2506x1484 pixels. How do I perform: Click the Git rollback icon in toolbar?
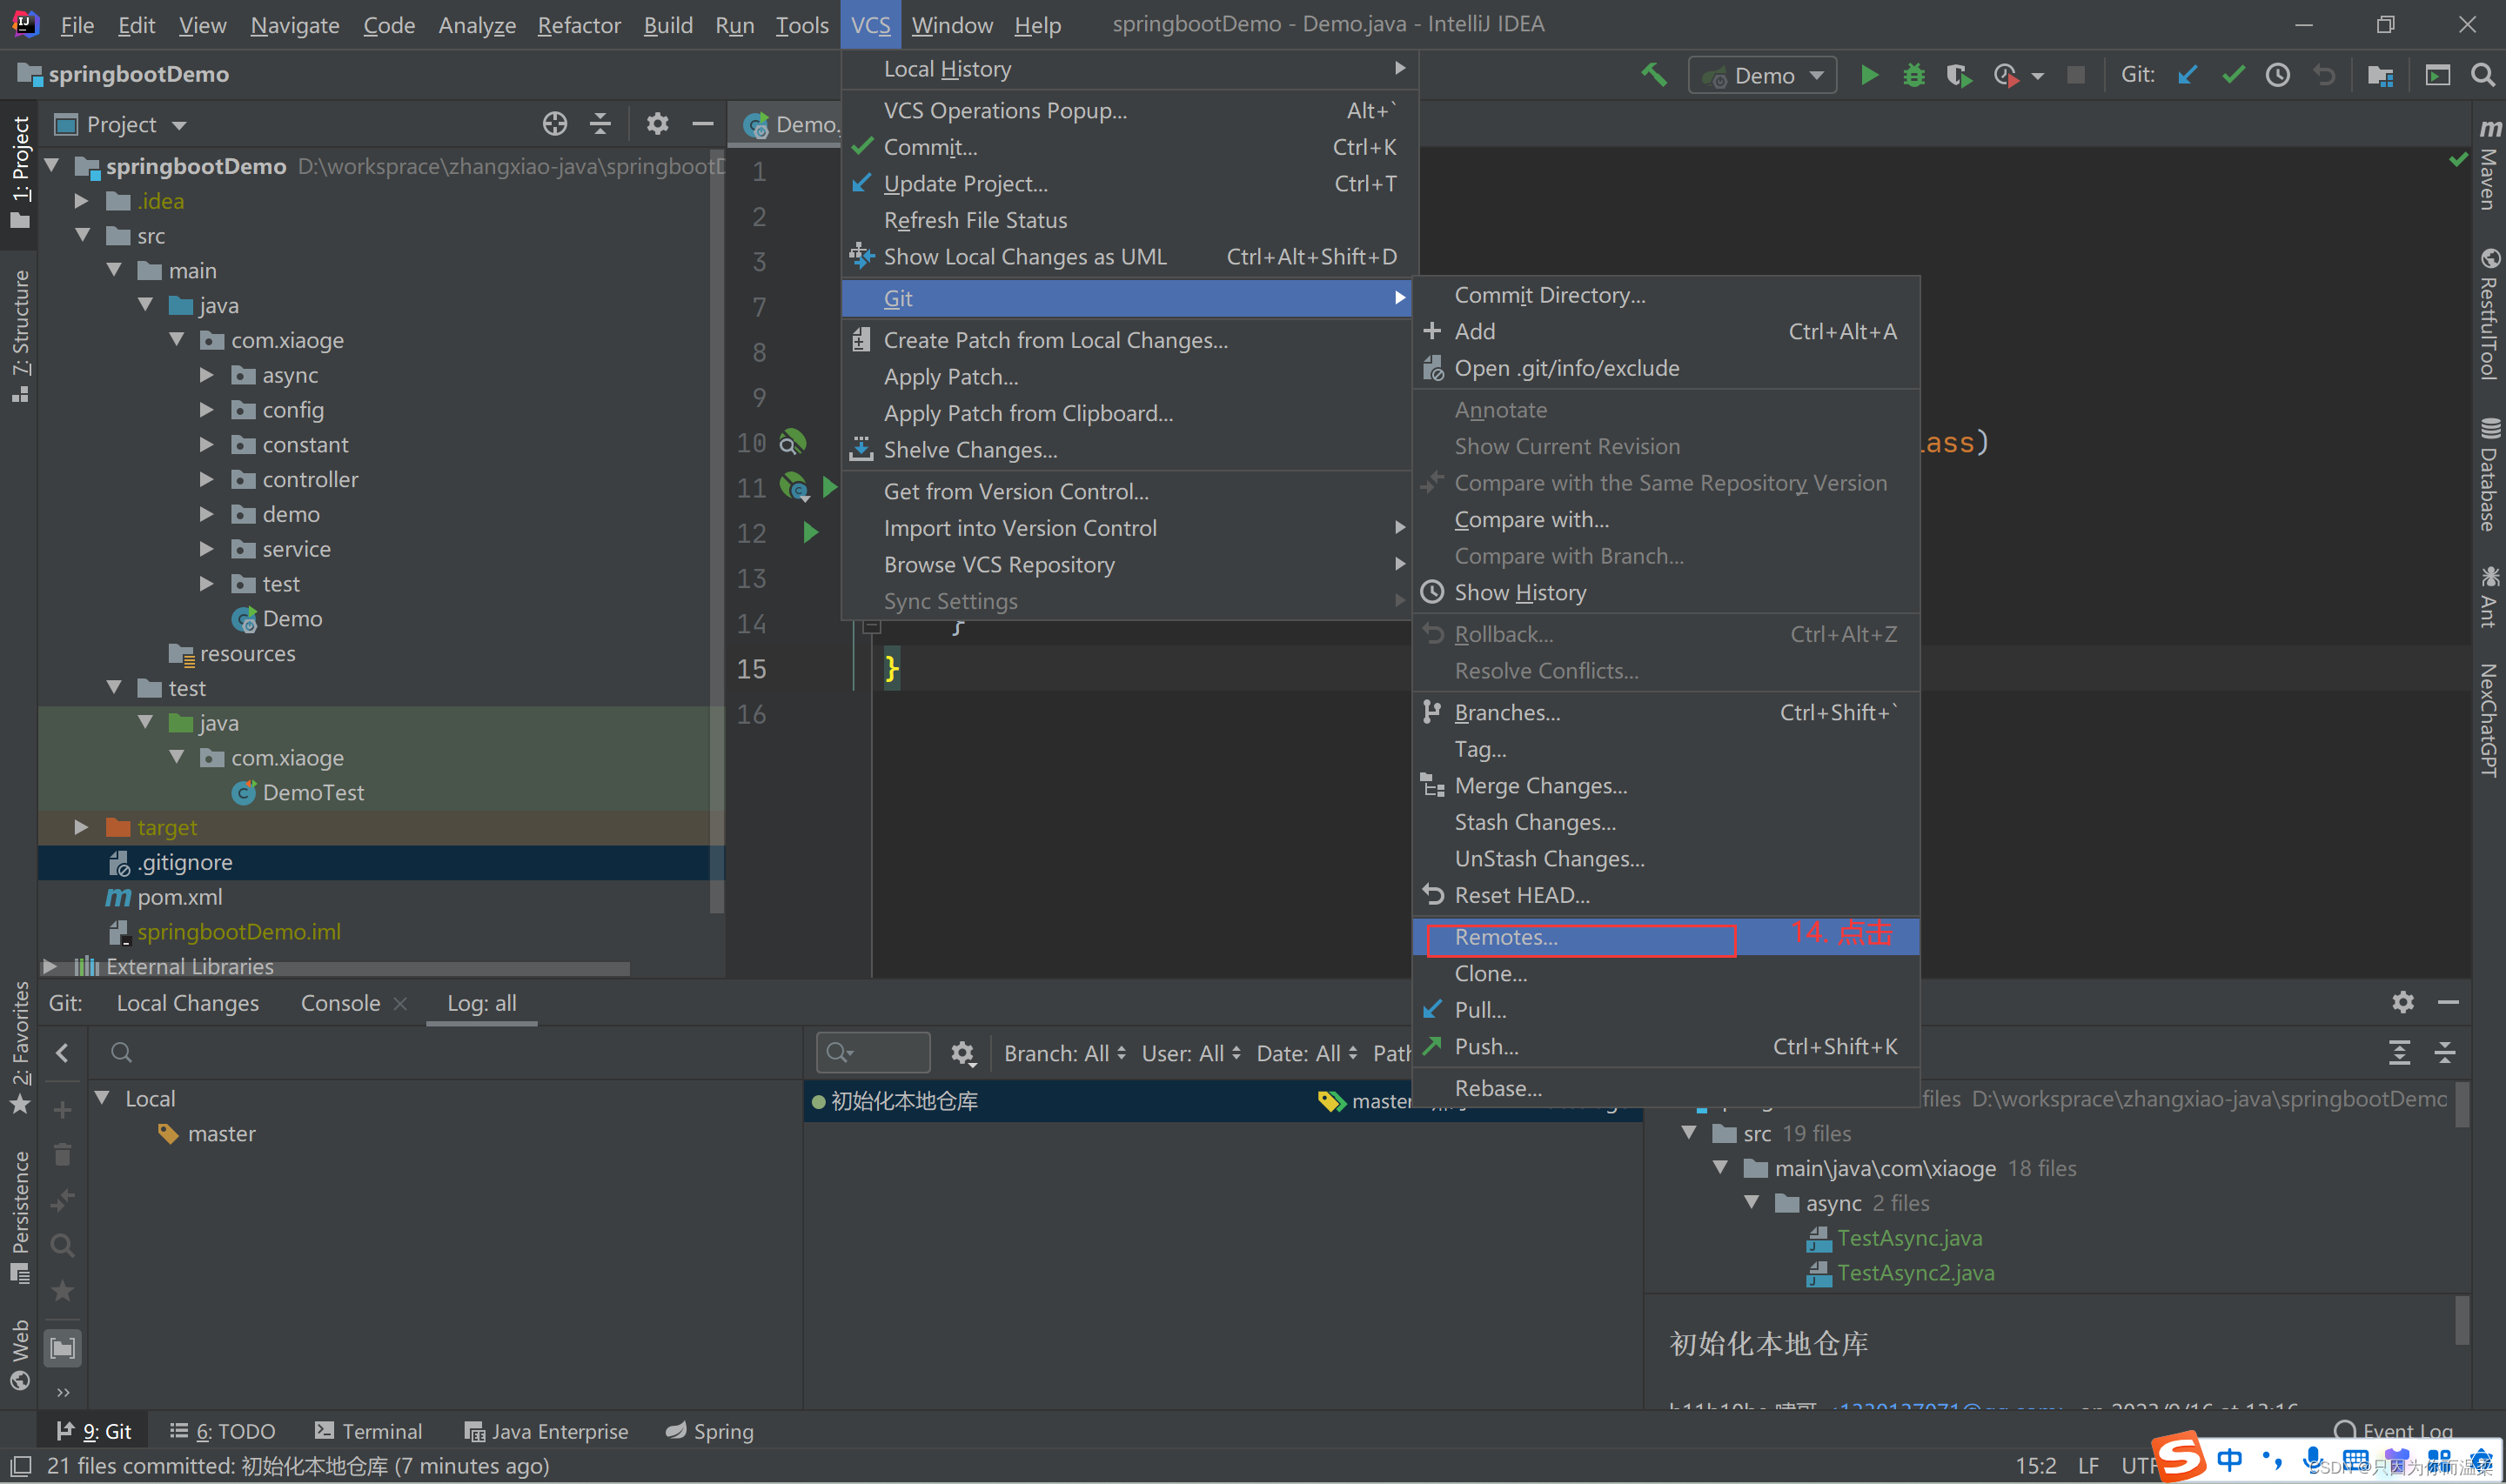(x=2324, y=75)
